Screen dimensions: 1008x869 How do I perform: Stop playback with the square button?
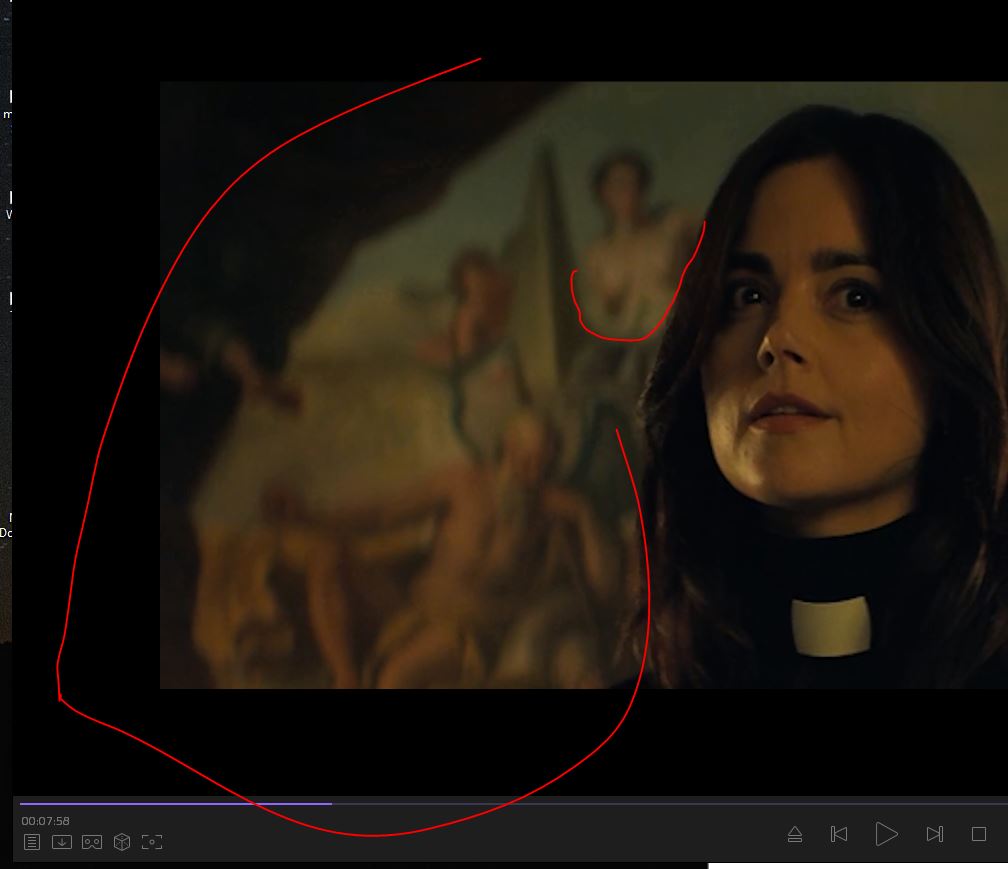979,834
